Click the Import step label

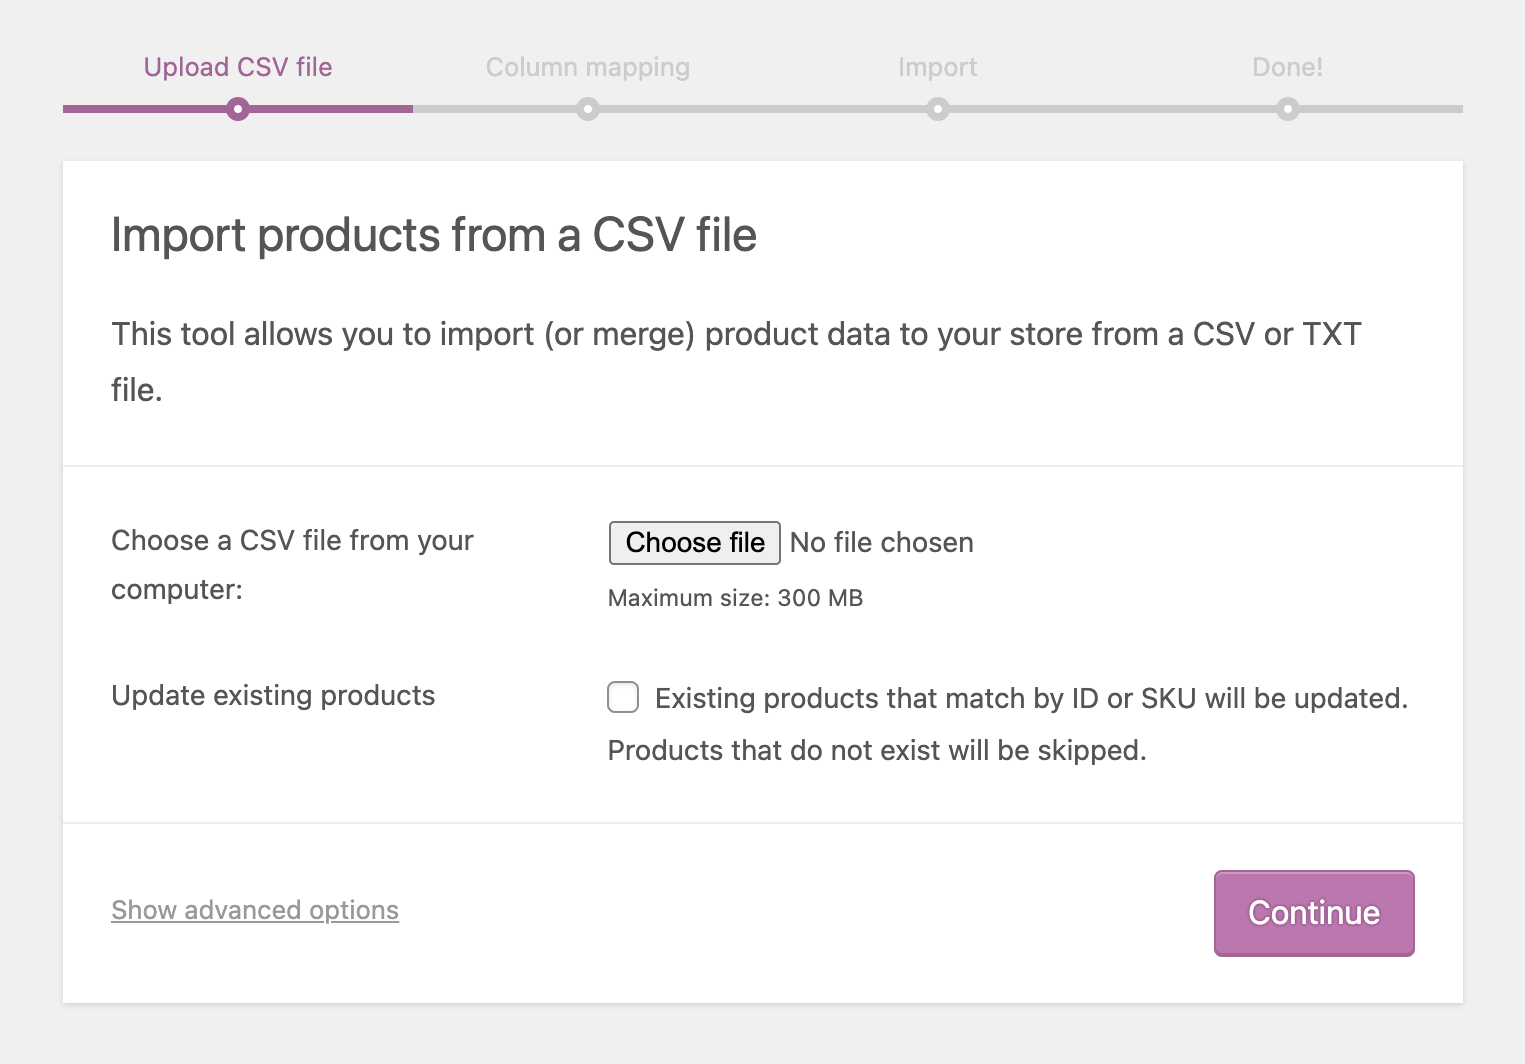(937, 66)
